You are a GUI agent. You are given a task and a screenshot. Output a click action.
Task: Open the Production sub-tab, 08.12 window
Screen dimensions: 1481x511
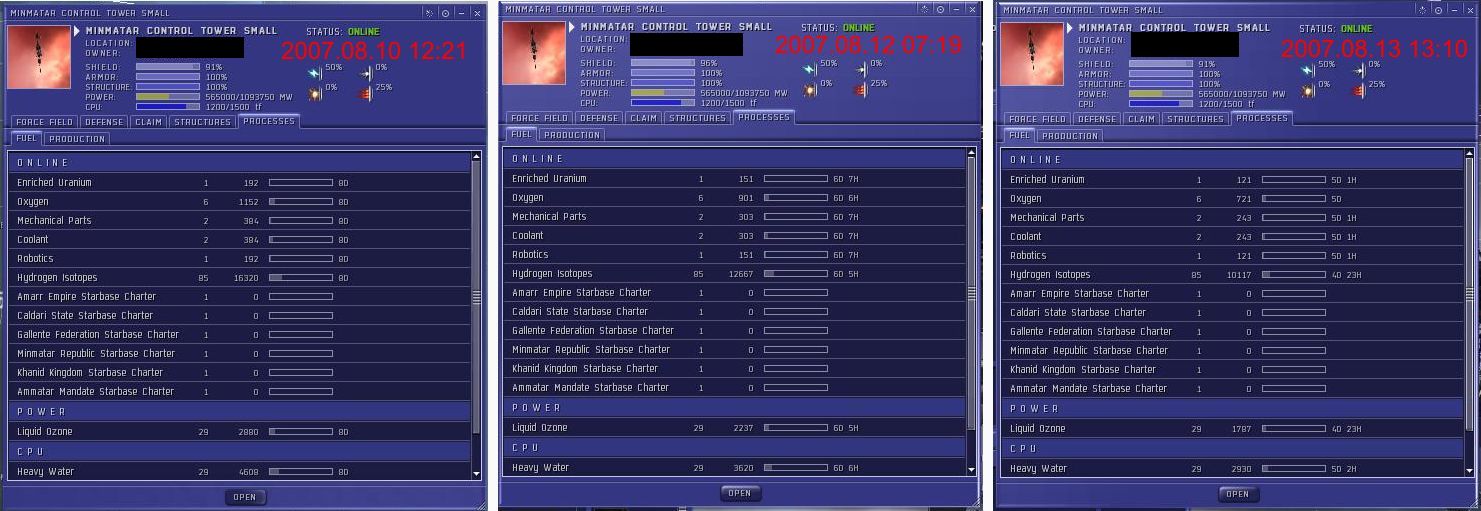click(x=571, y=135)
